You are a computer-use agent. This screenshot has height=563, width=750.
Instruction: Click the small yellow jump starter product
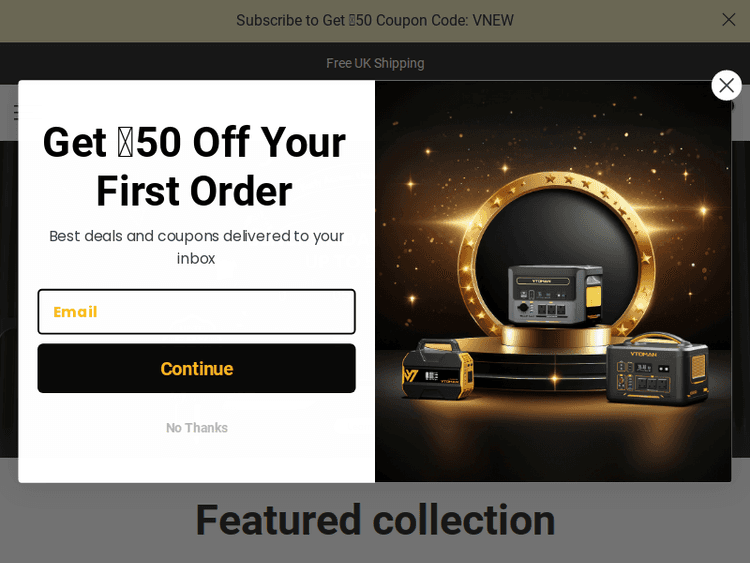pyautogui.click(x=438, y=368)
